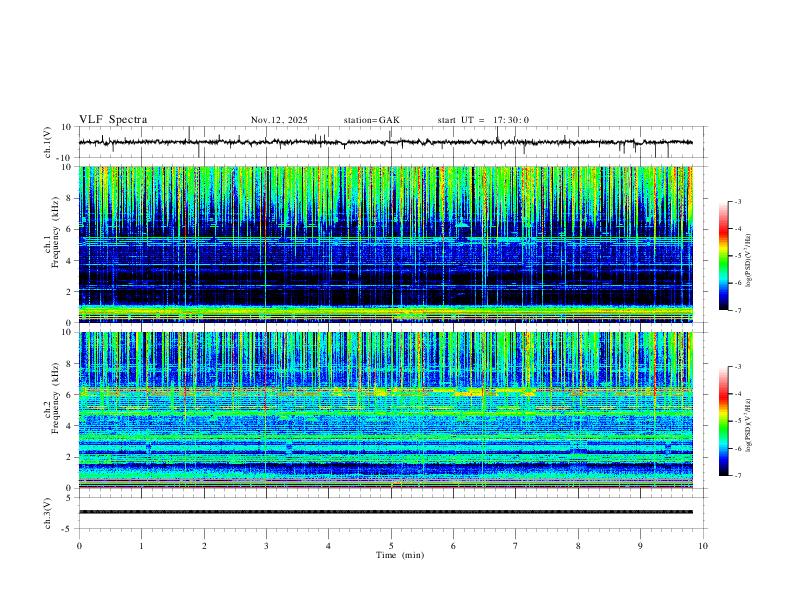This screenshot has width=792, height=612.
Task: Click the "VLF Spectra" plot title
Action: (113, 120)
